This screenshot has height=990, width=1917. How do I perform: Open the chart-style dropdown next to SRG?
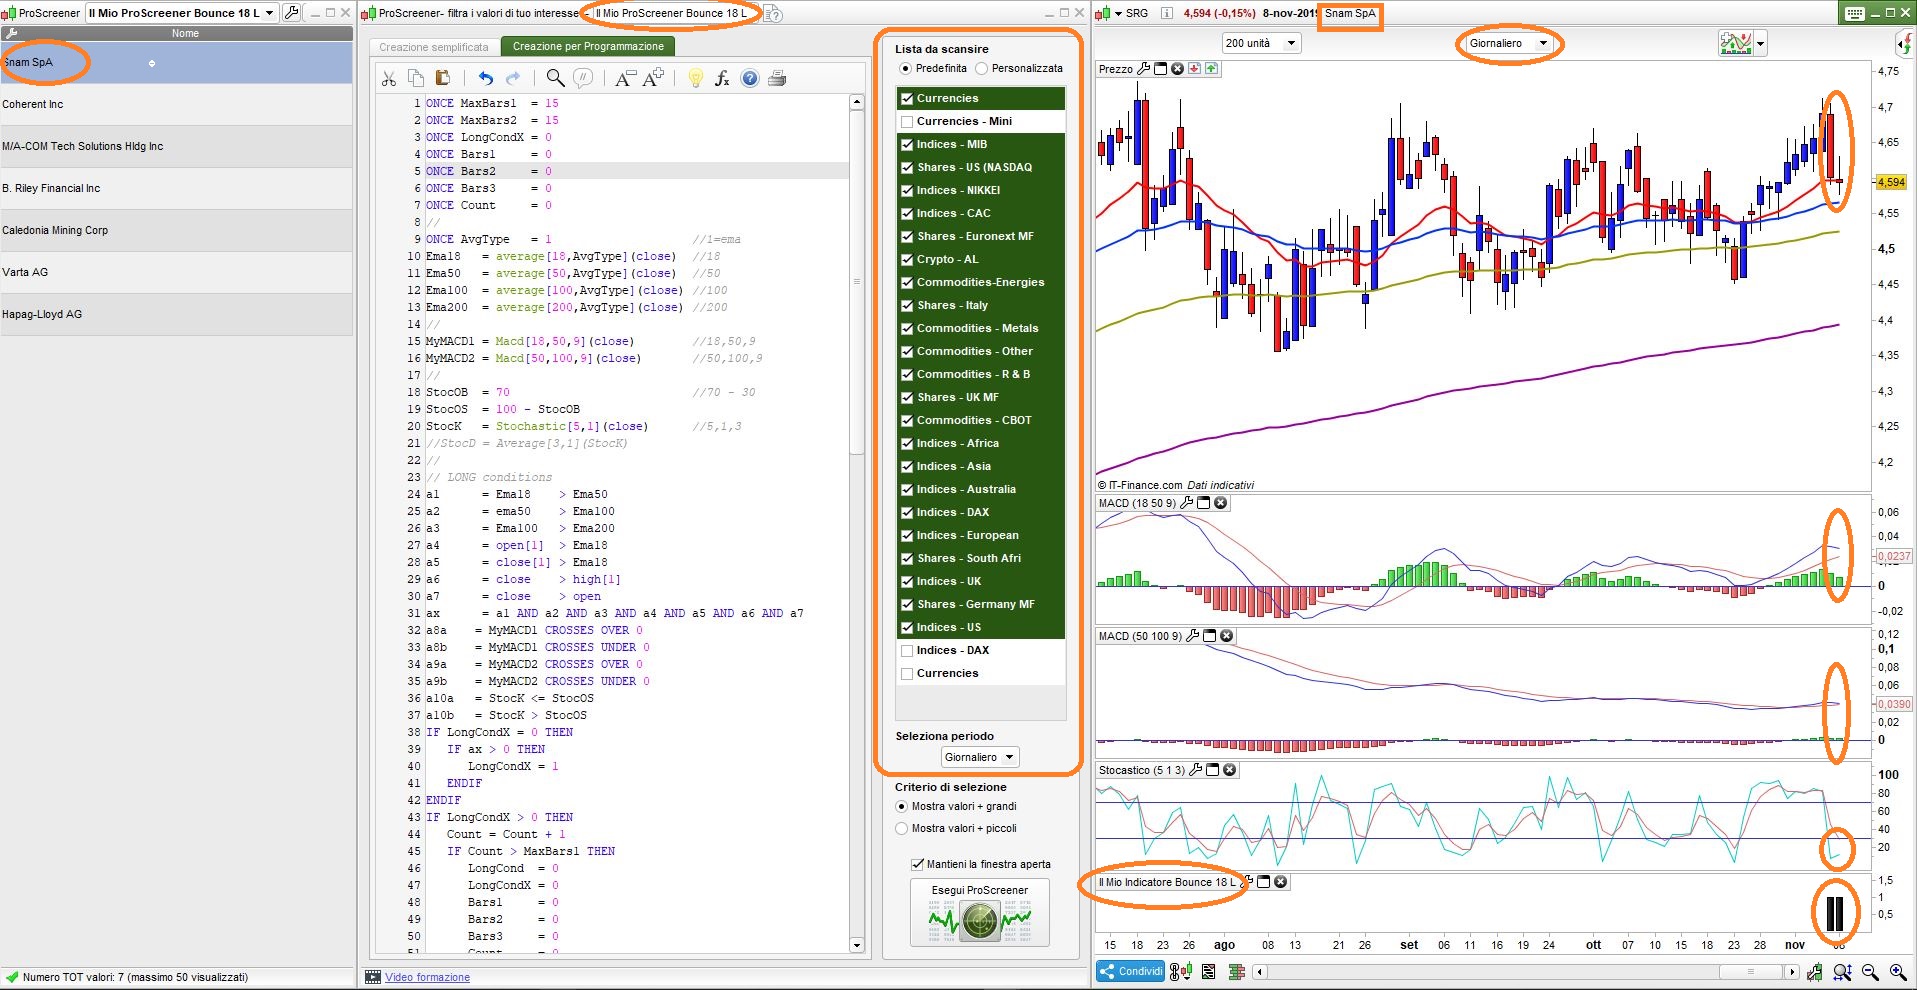coord(1118,13)
